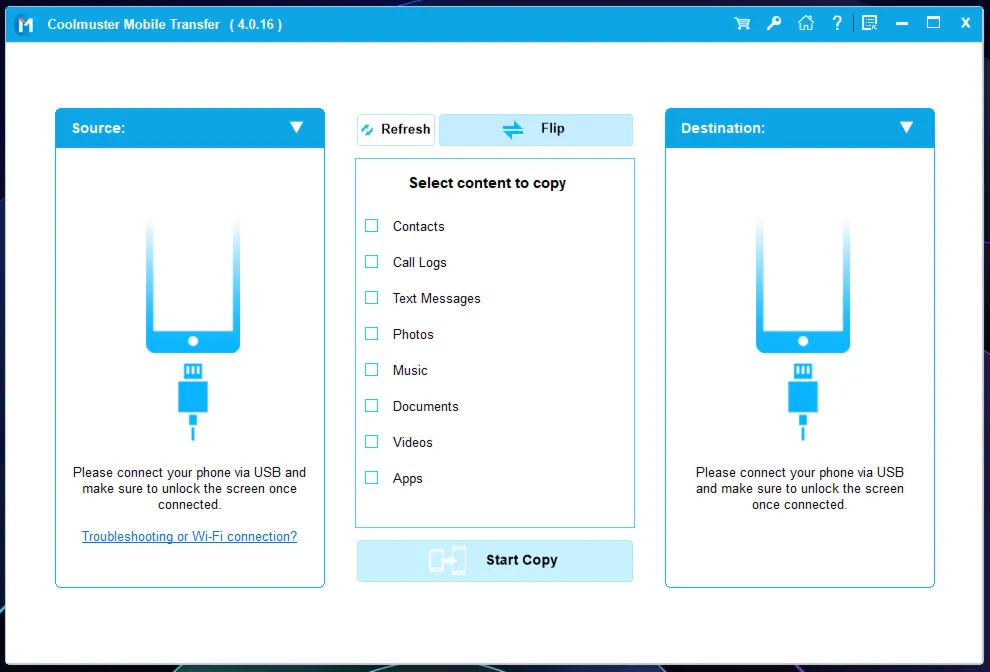Click the Documents label
This screenshot has height=672, width=990.
426,406
